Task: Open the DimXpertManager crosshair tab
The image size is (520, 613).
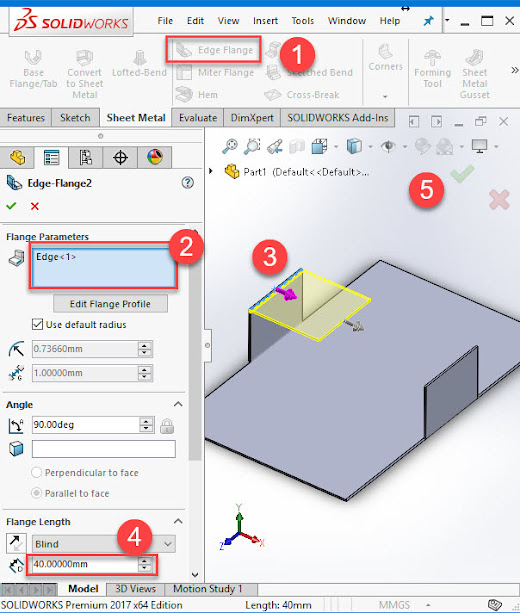Action: point(120,158)
